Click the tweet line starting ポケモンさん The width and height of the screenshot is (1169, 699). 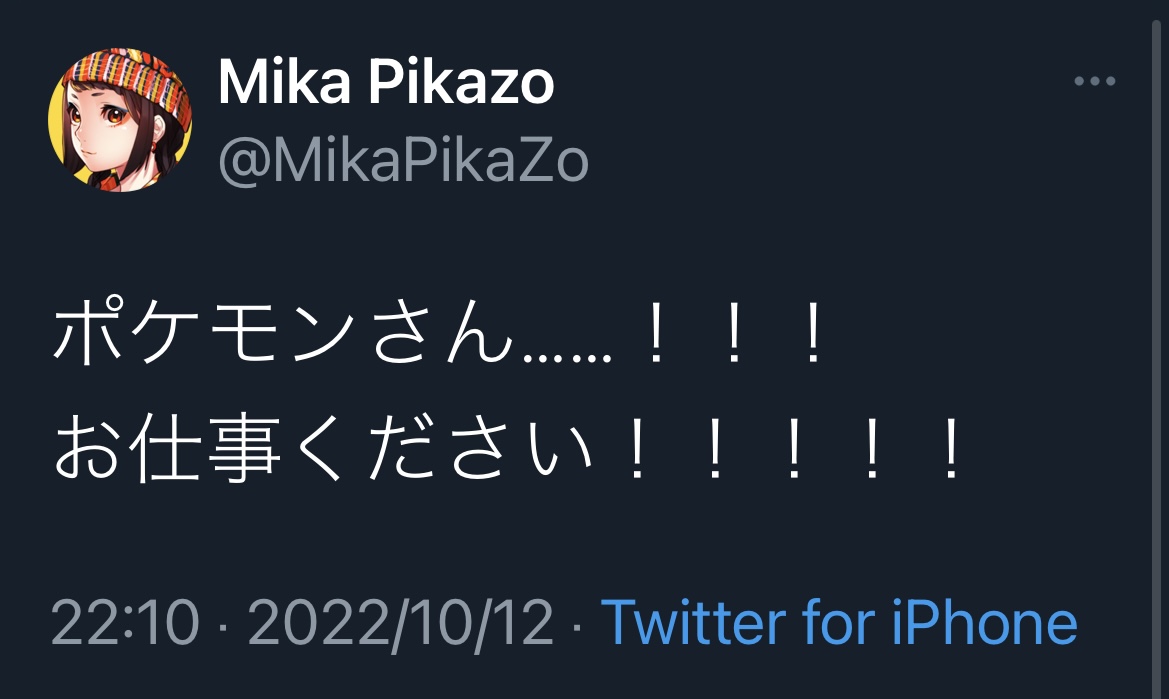(x=438, y=338)
